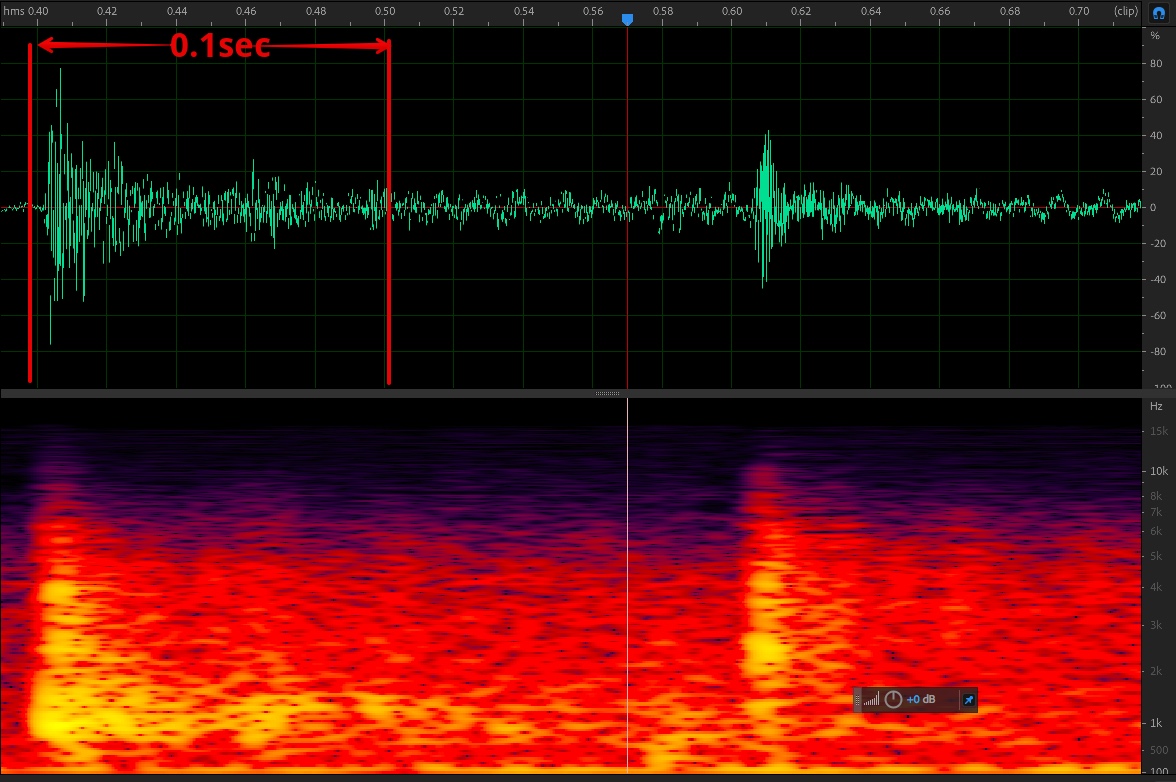Image resolution: width=1176 pixels, height=782 pixels.
Task: Click the Hz frequency scale unit label
Action: [1156, 407]
